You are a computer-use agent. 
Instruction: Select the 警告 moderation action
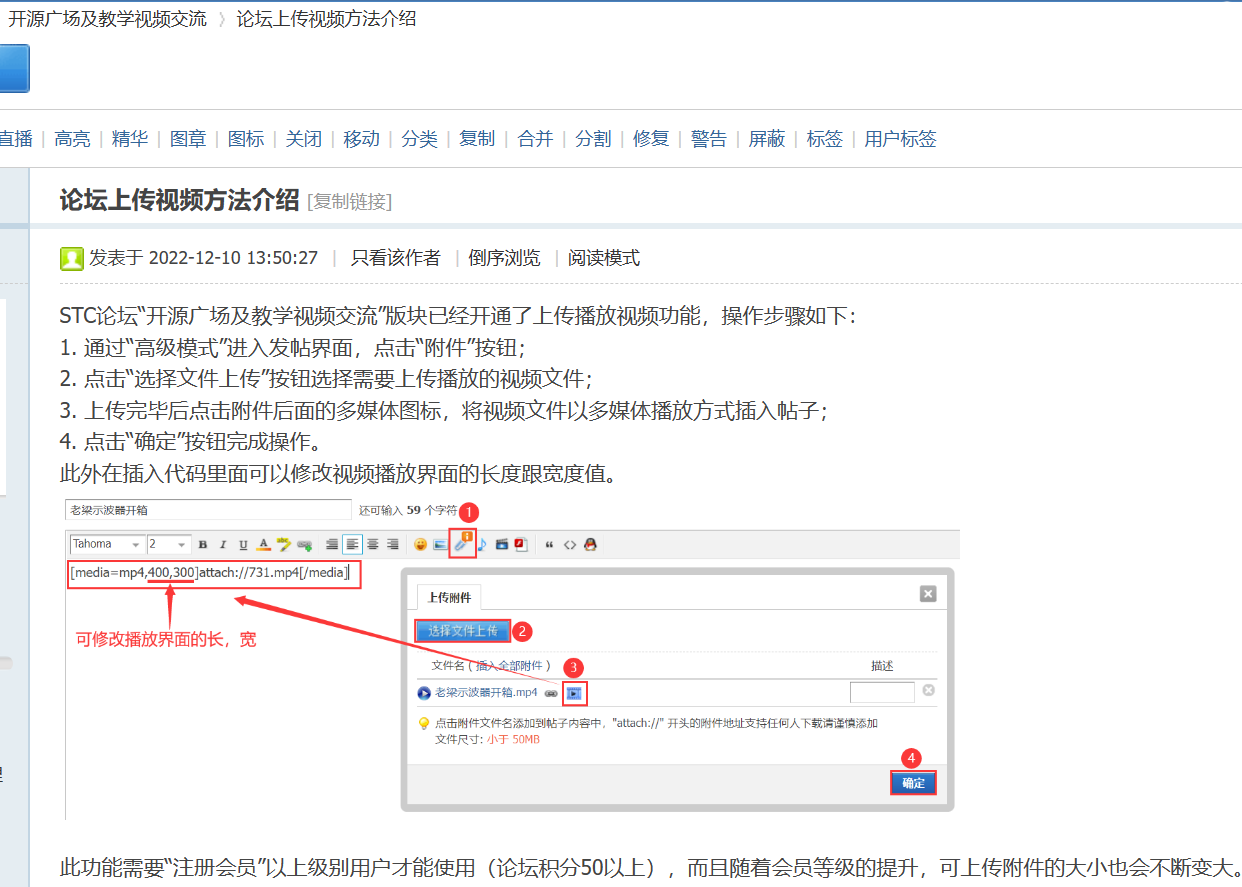pos(709,139)
